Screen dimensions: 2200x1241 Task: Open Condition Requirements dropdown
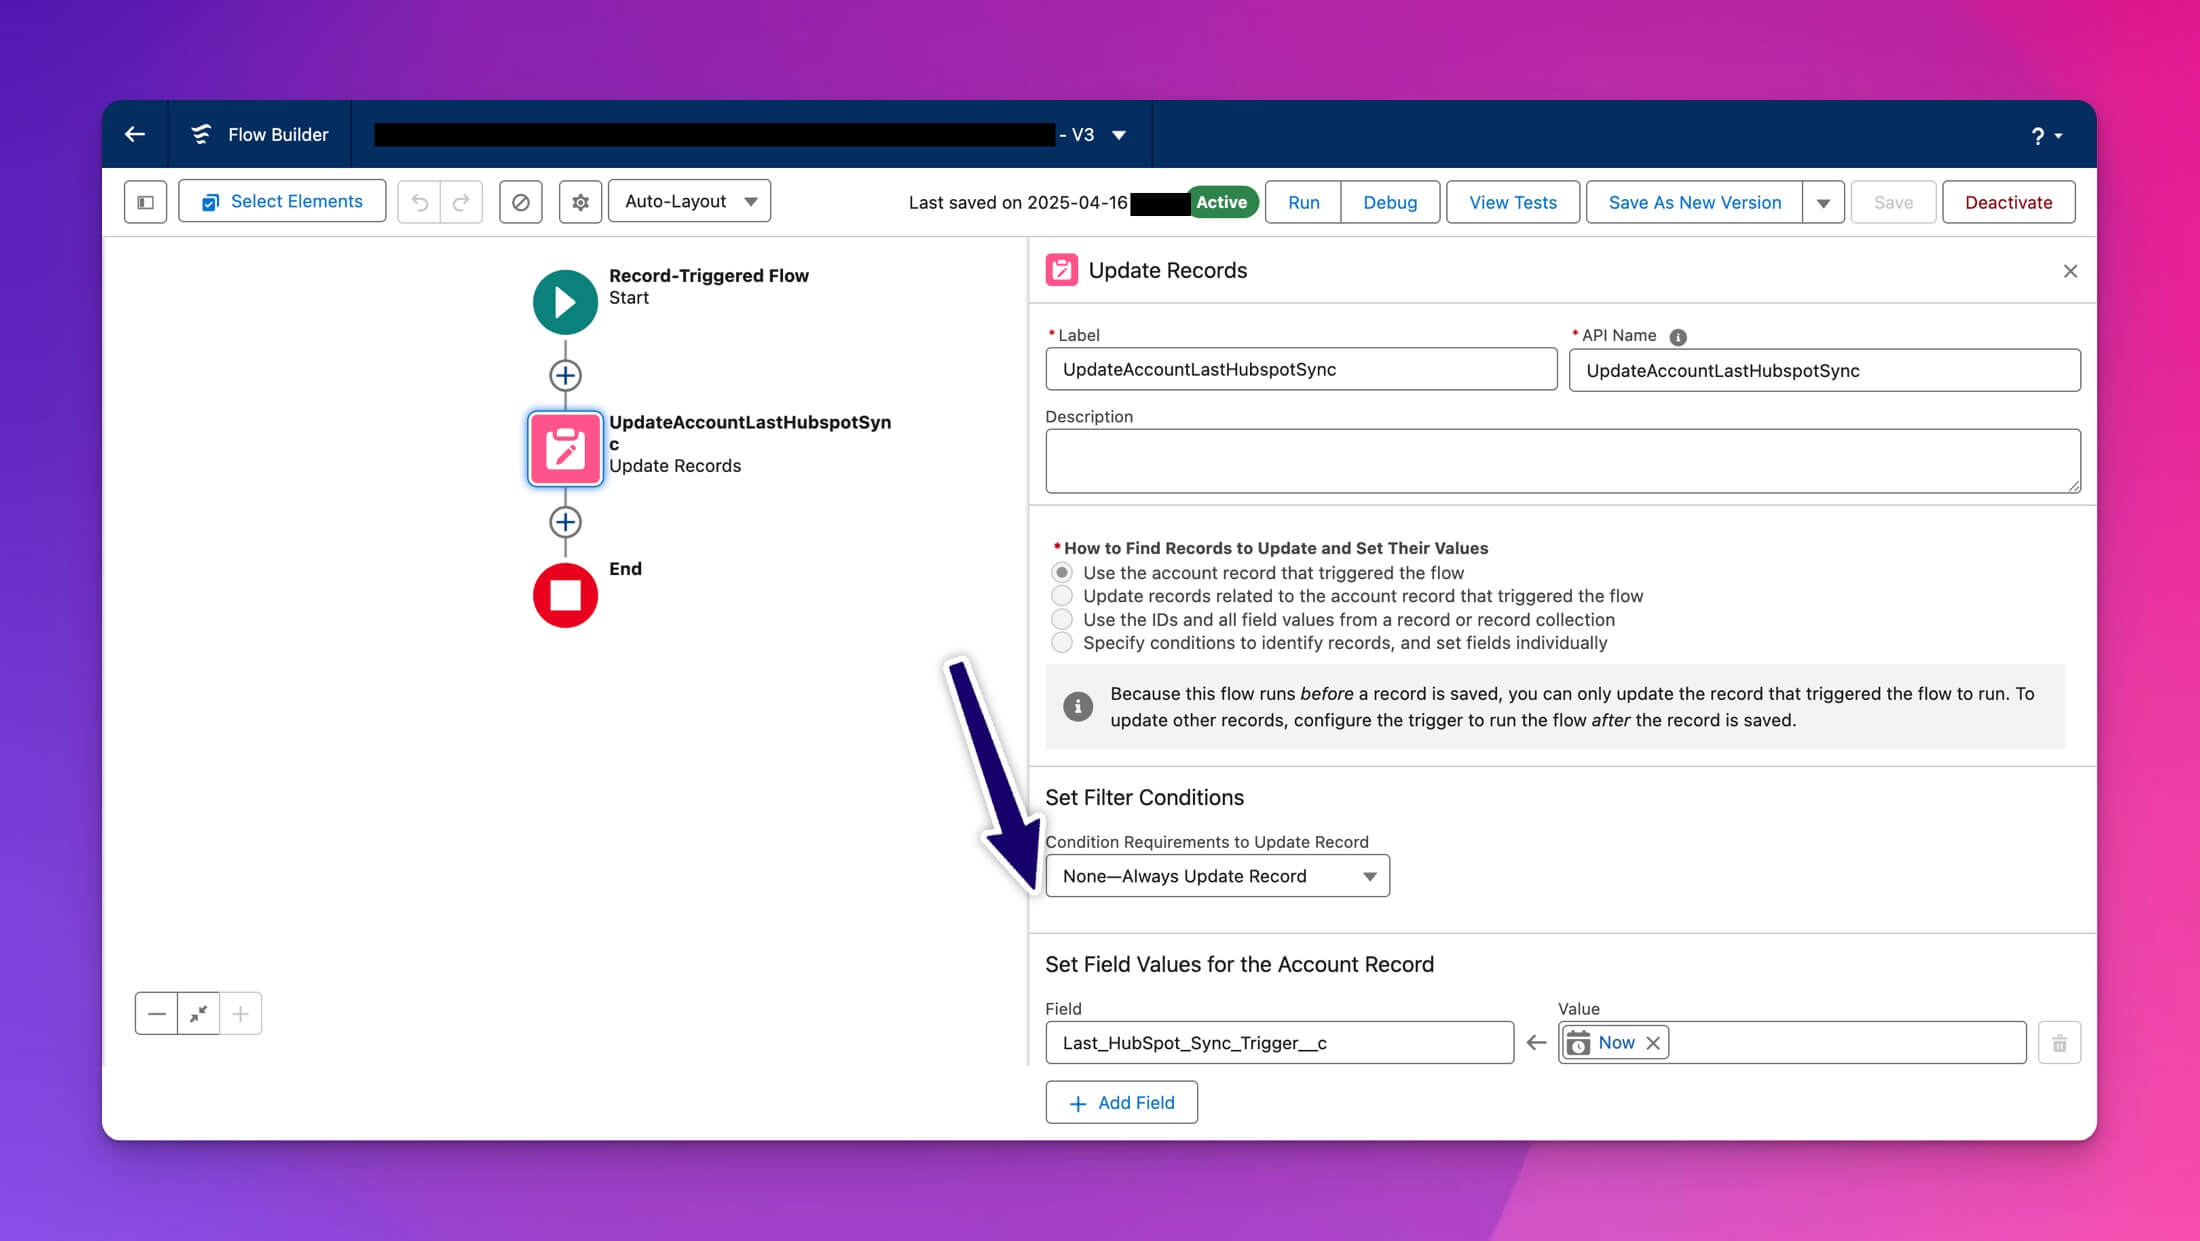click(1217, 876)
